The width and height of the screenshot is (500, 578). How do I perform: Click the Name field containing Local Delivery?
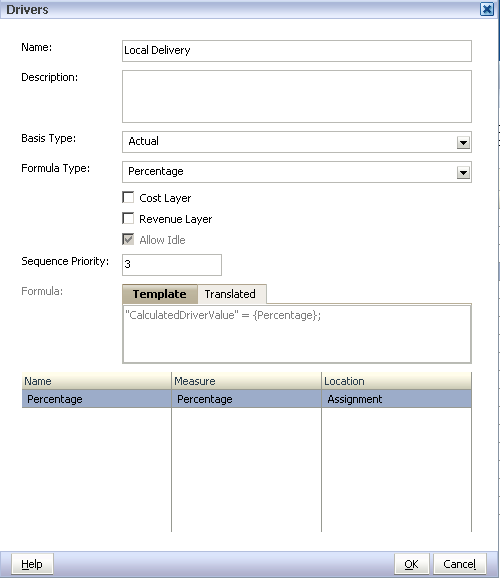(297, 51)
